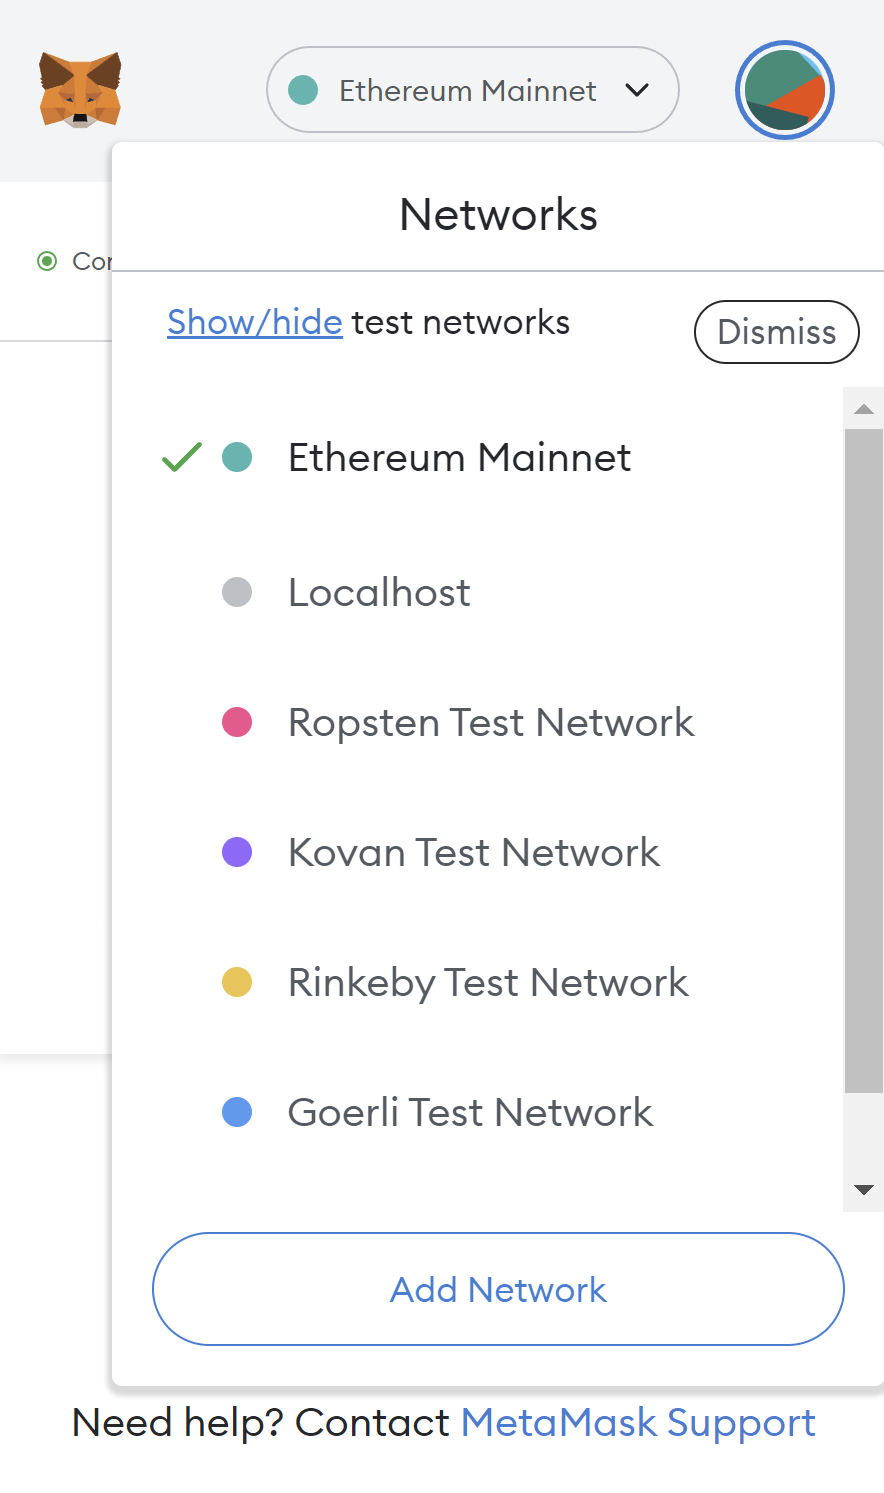
Task: Select Localhost from the networks list
Action: 478,592
